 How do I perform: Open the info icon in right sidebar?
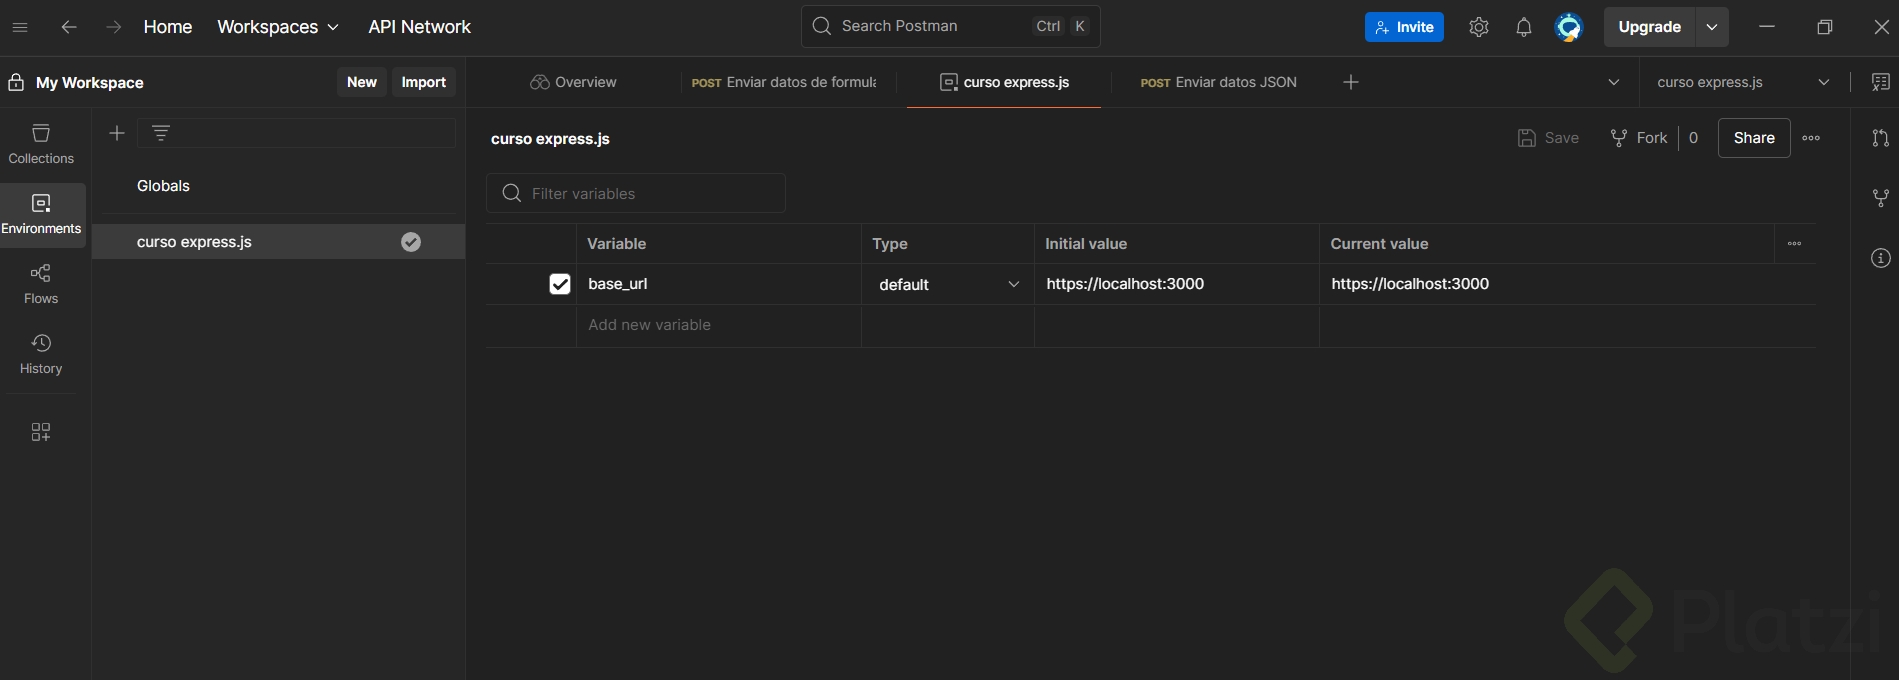tap(1880, 258)
